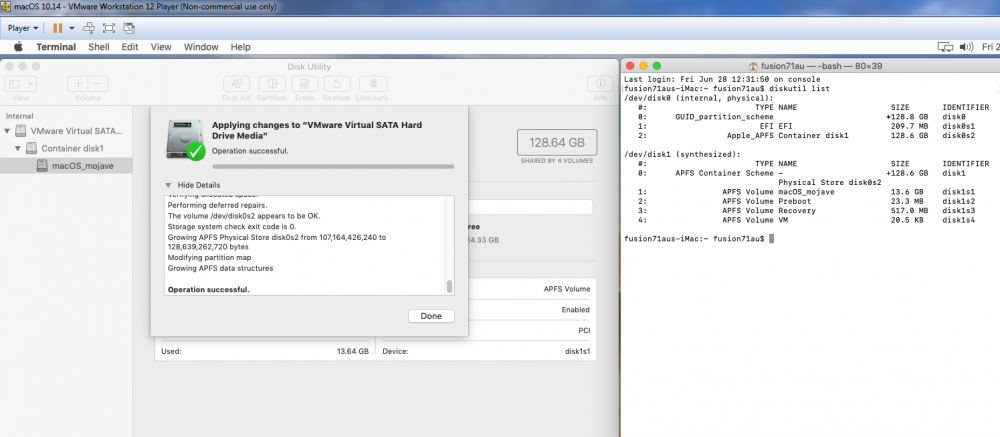Click Send Ctrl+Alt+Del icon in VMware toolbar
Image resolution: width=1000 pixels, height=437 pixels.
[x=89, y=28]
